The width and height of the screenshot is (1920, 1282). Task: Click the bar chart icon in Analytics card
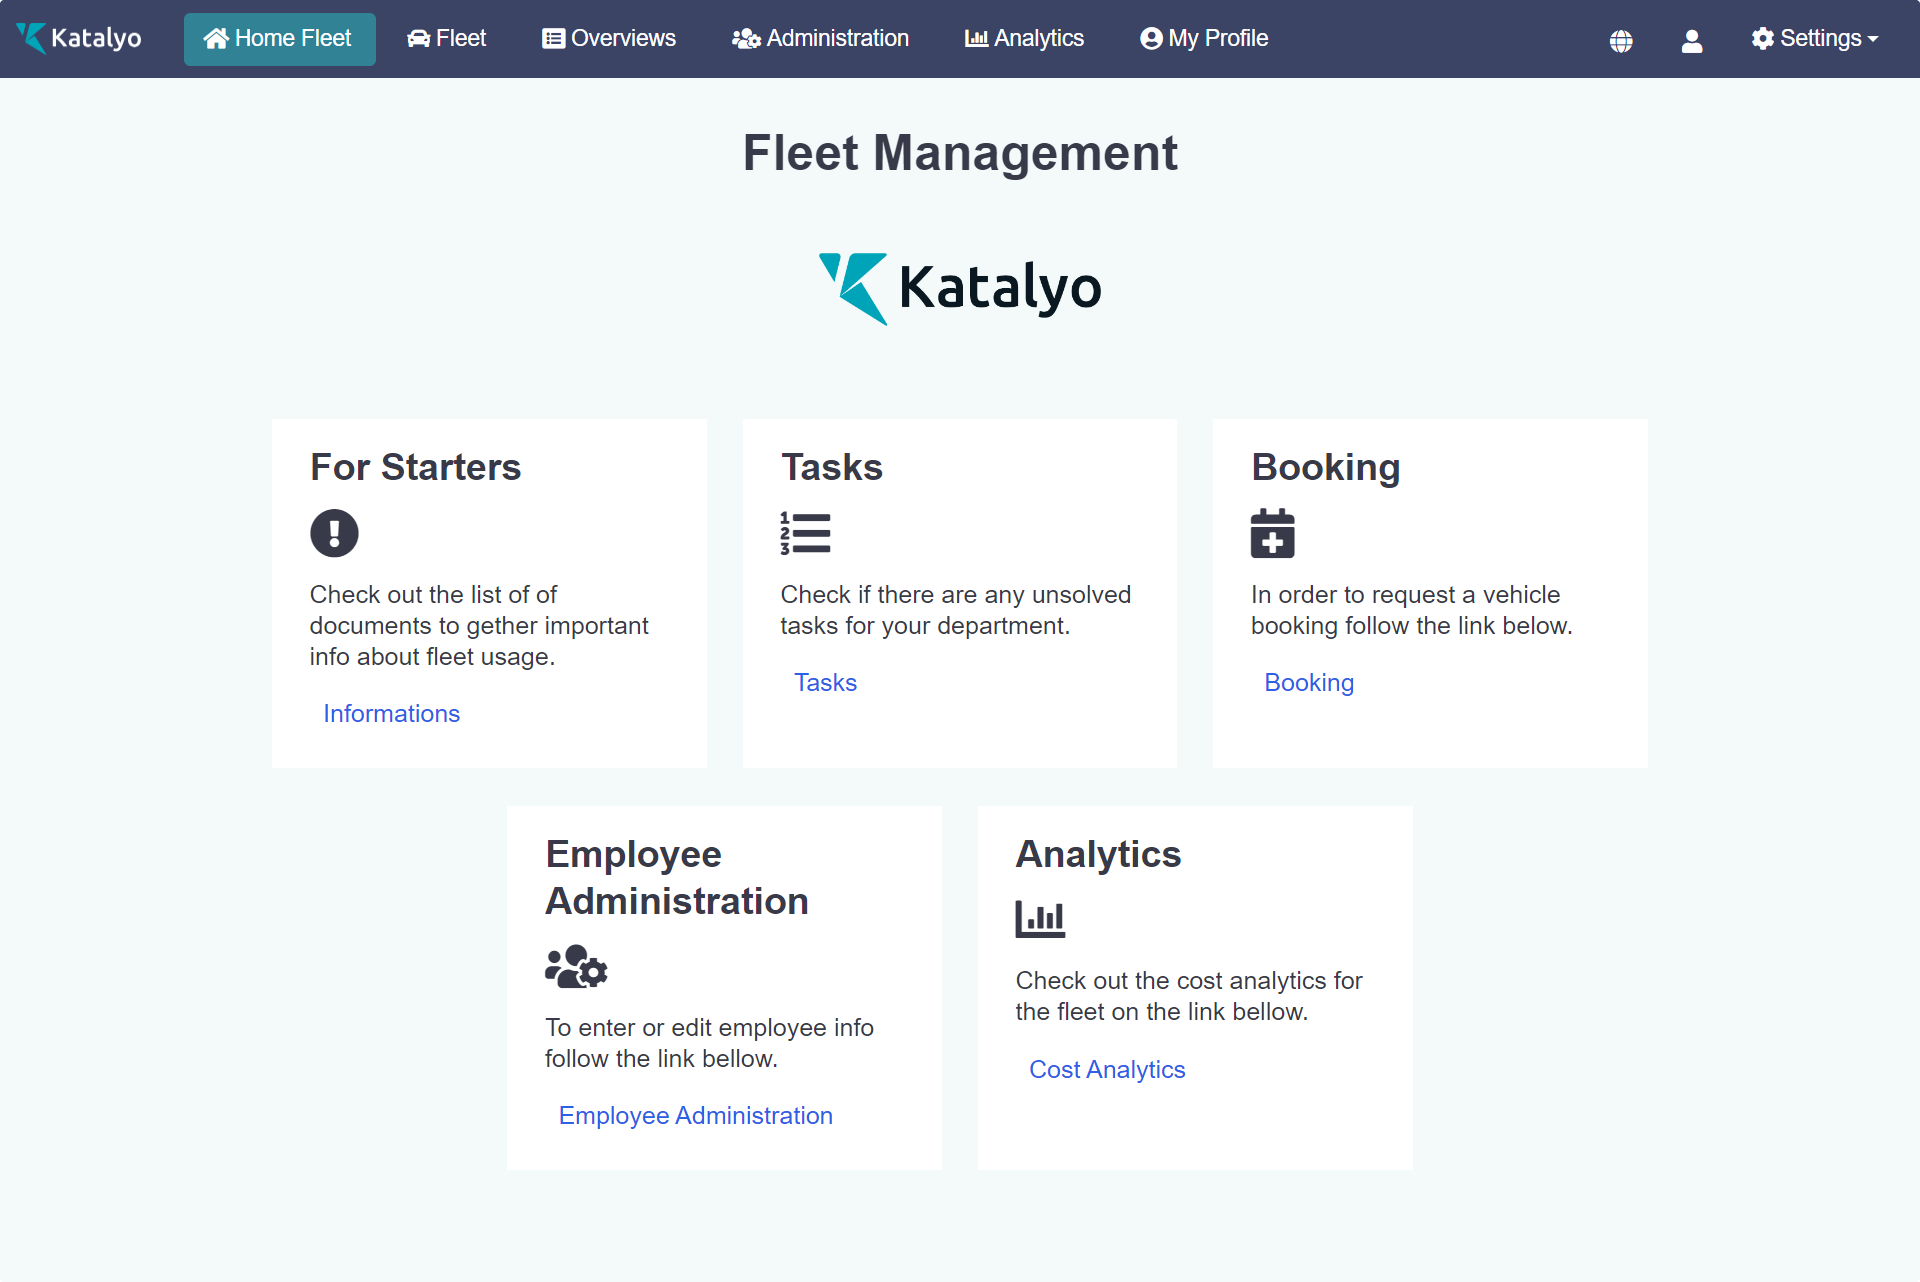1040,918
